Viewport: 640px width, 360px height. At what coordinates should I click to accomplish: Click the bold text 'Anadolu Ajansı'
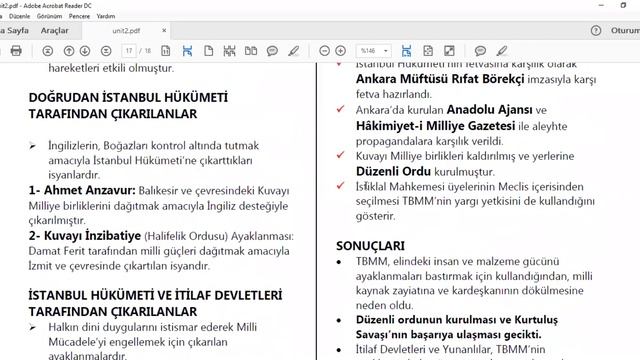click(x=489, y=110)
